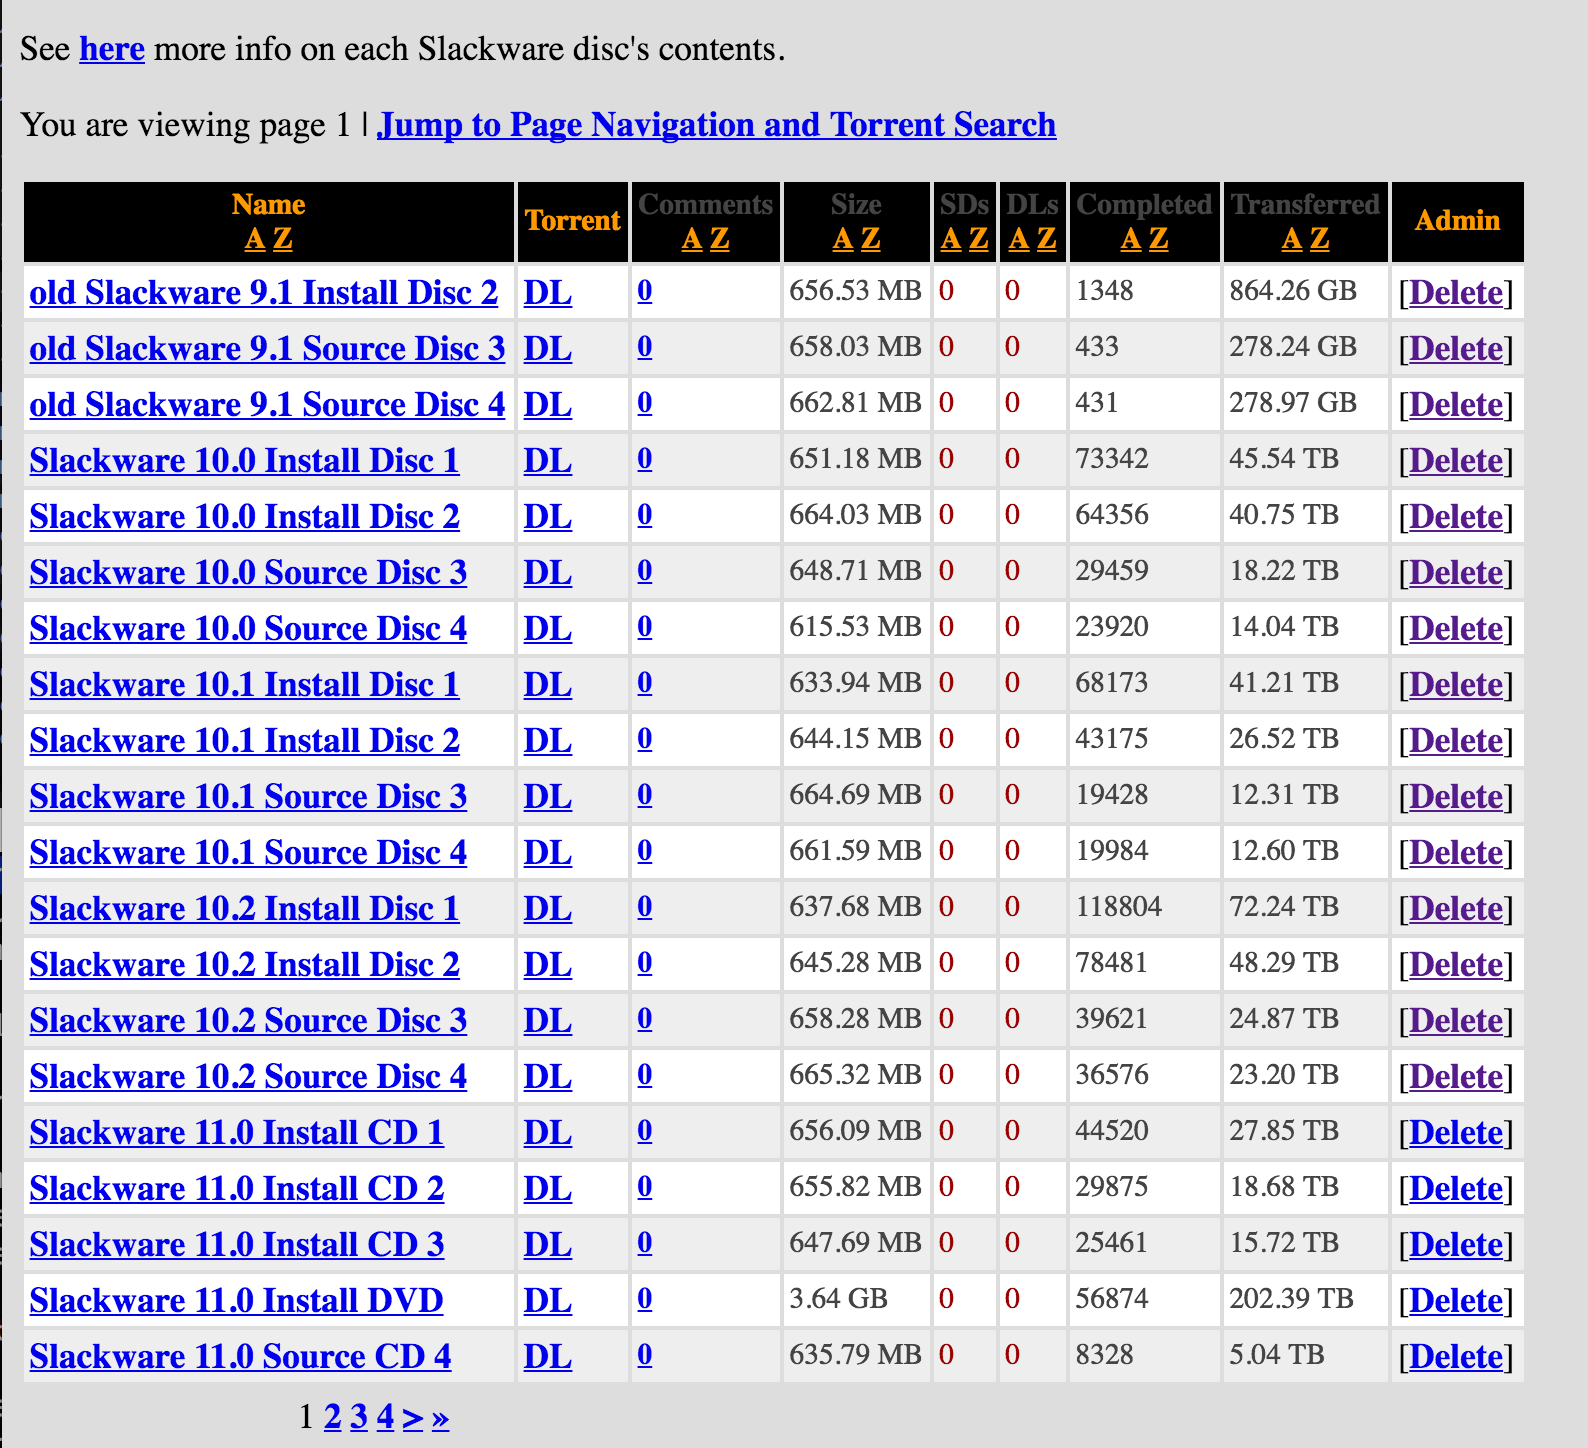Click DL for Slackware 10.1 Source Disc 3

pyautogui.click(x=548, y=796)
